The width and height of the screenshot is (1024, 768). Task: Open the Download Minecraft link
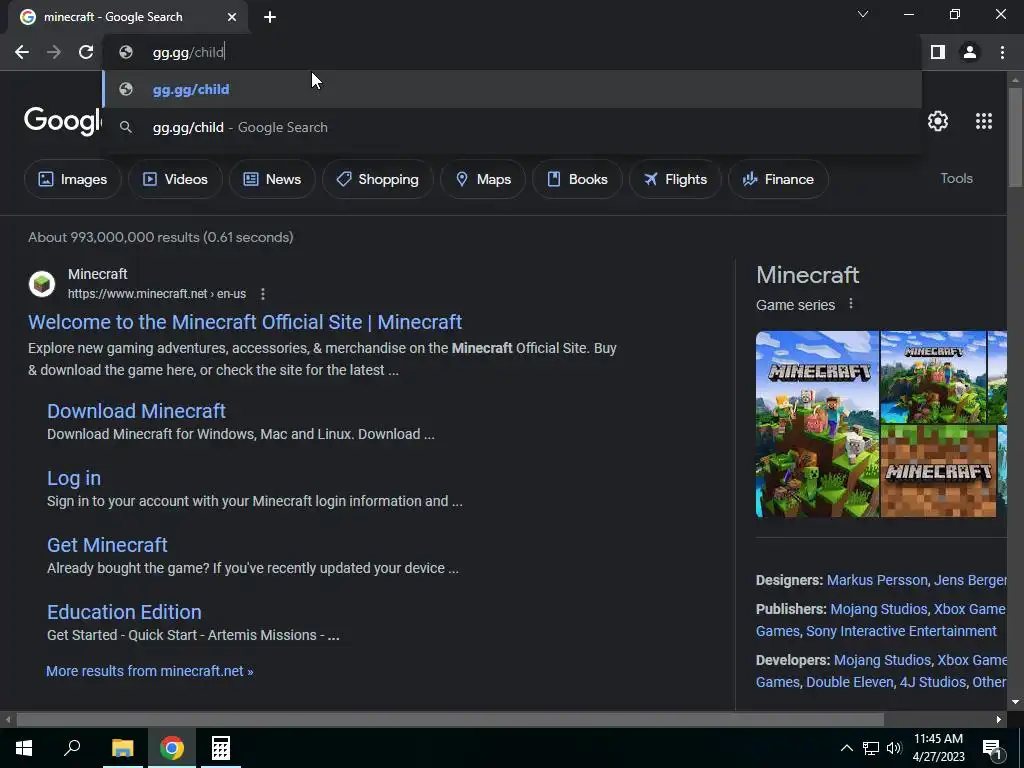coord(136,411)
